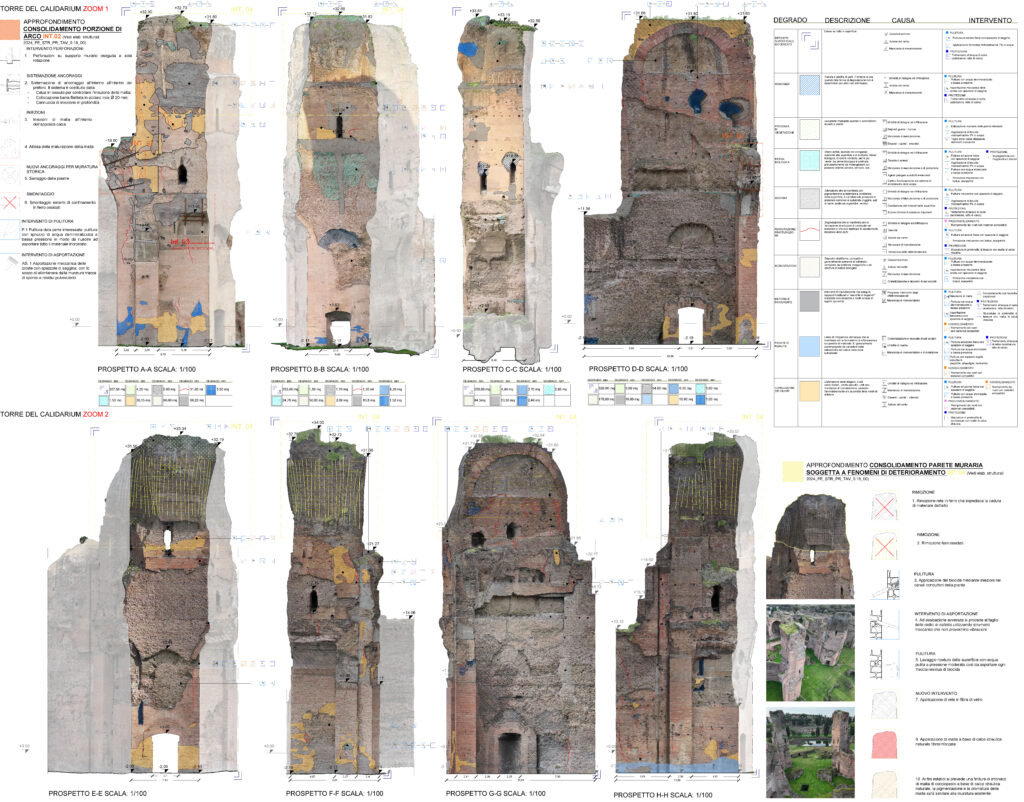Click the white glass-fiber mesh icon

pyautogui.click(x=886, y=707)
